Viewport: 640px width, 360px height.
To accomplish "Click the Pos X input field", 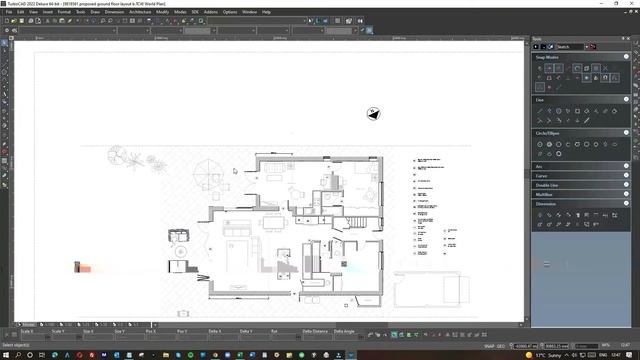I will 160,337.
